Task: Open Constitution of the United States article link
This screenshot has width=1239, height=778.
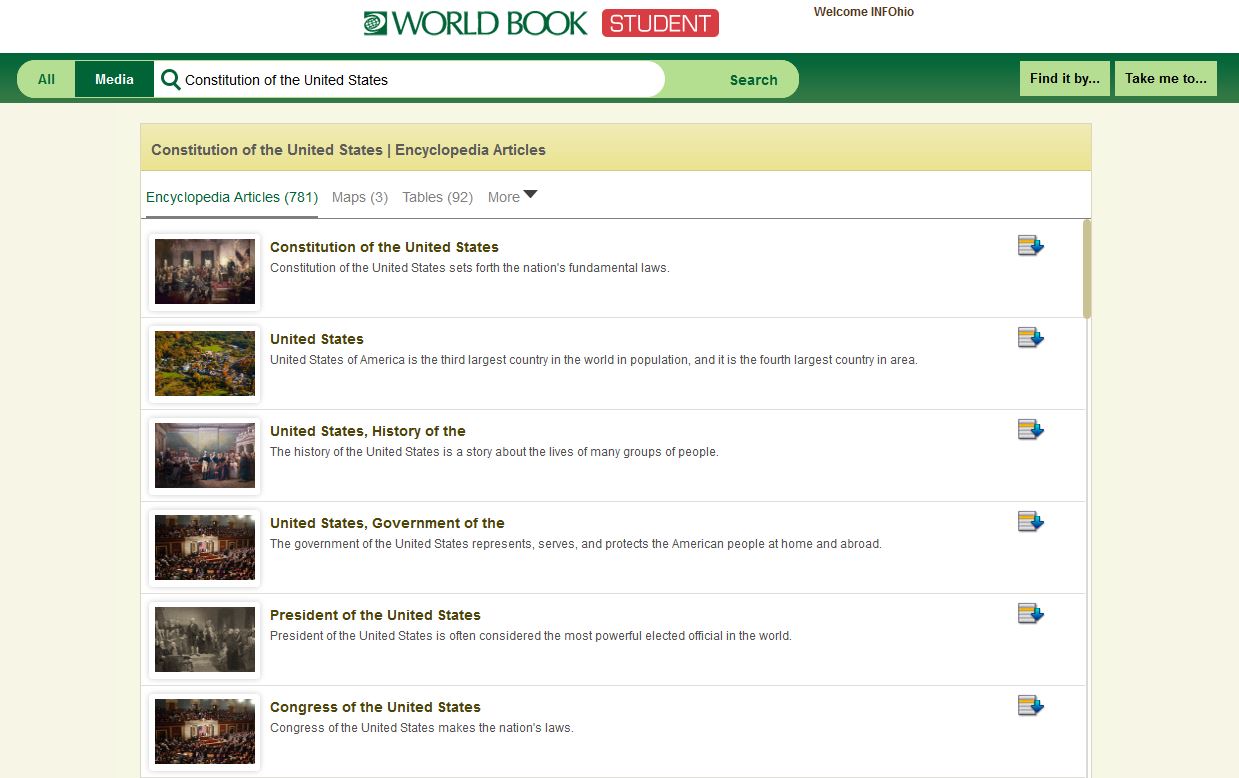Action: click(x=384, y=247)
